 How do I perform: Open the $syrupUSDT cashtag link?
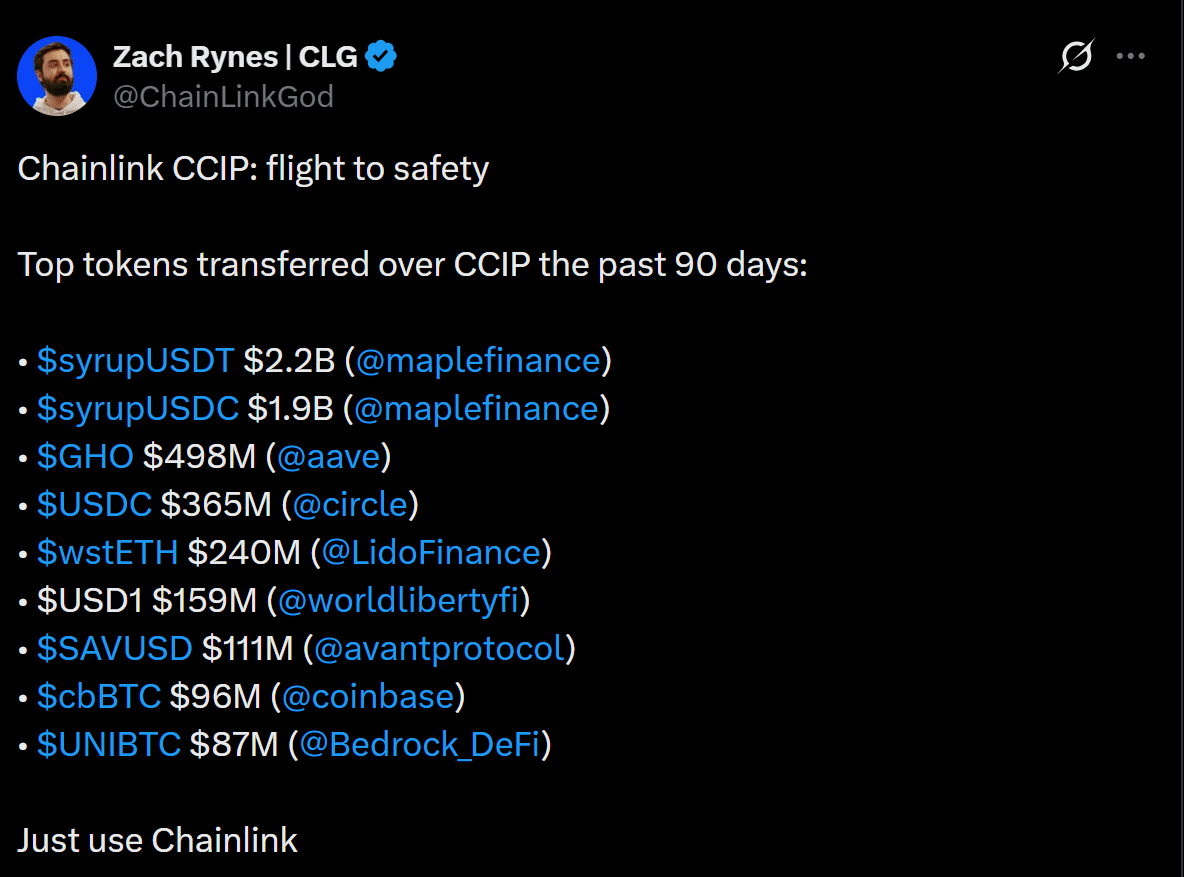tap(133, 360)
